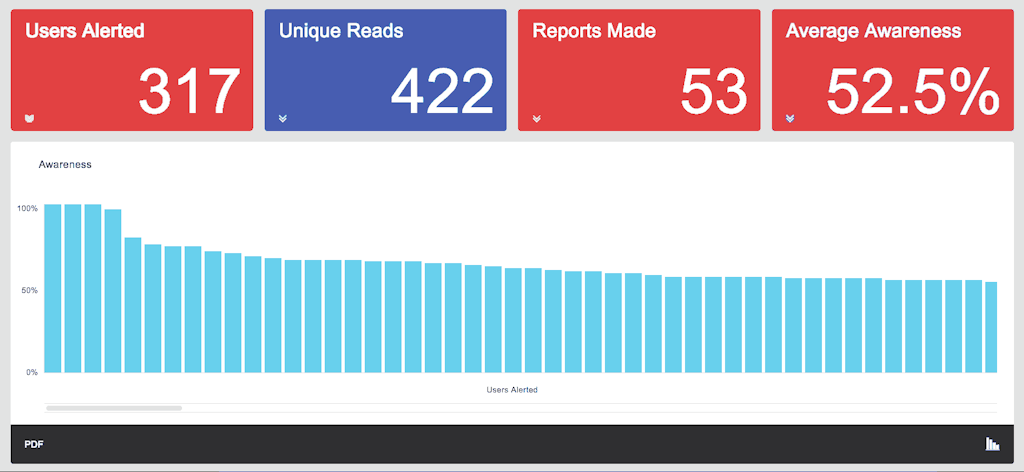
Task: Click the last bar in awareness chart
Action: (991, 327)
